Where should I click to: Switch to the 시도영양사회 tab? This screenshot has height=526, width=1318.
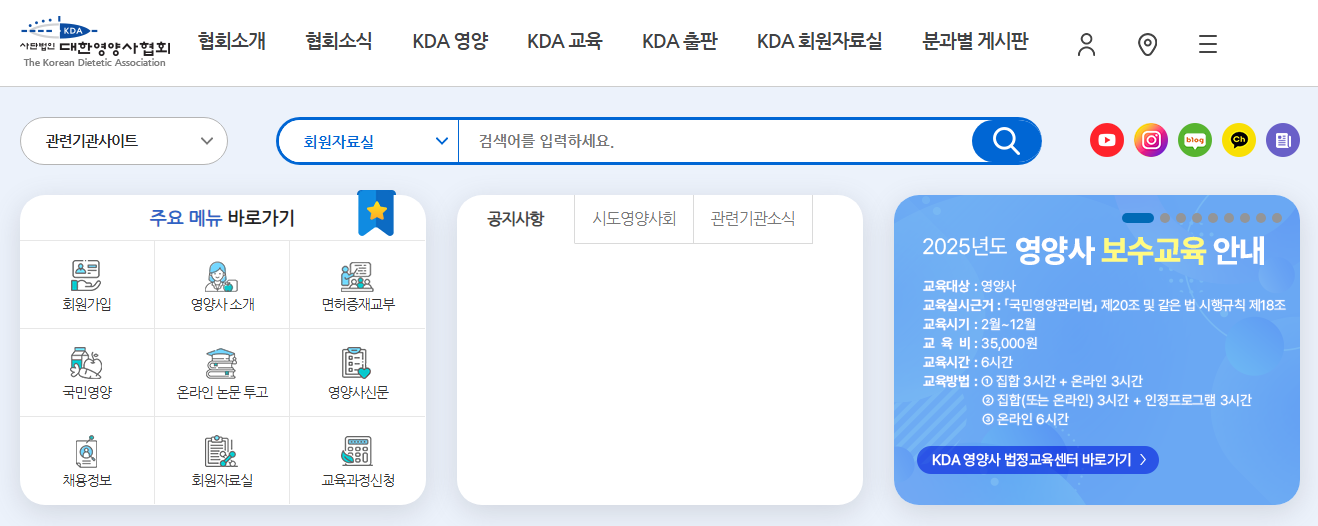(634, 219)
